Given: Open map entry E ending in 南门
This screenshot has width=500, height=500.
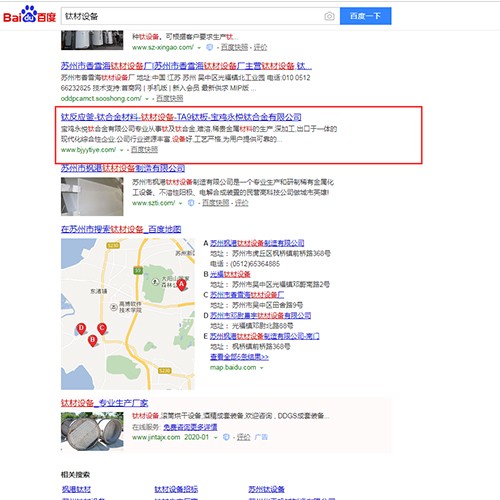Looking at the screenshot, I should coord(265,336).
